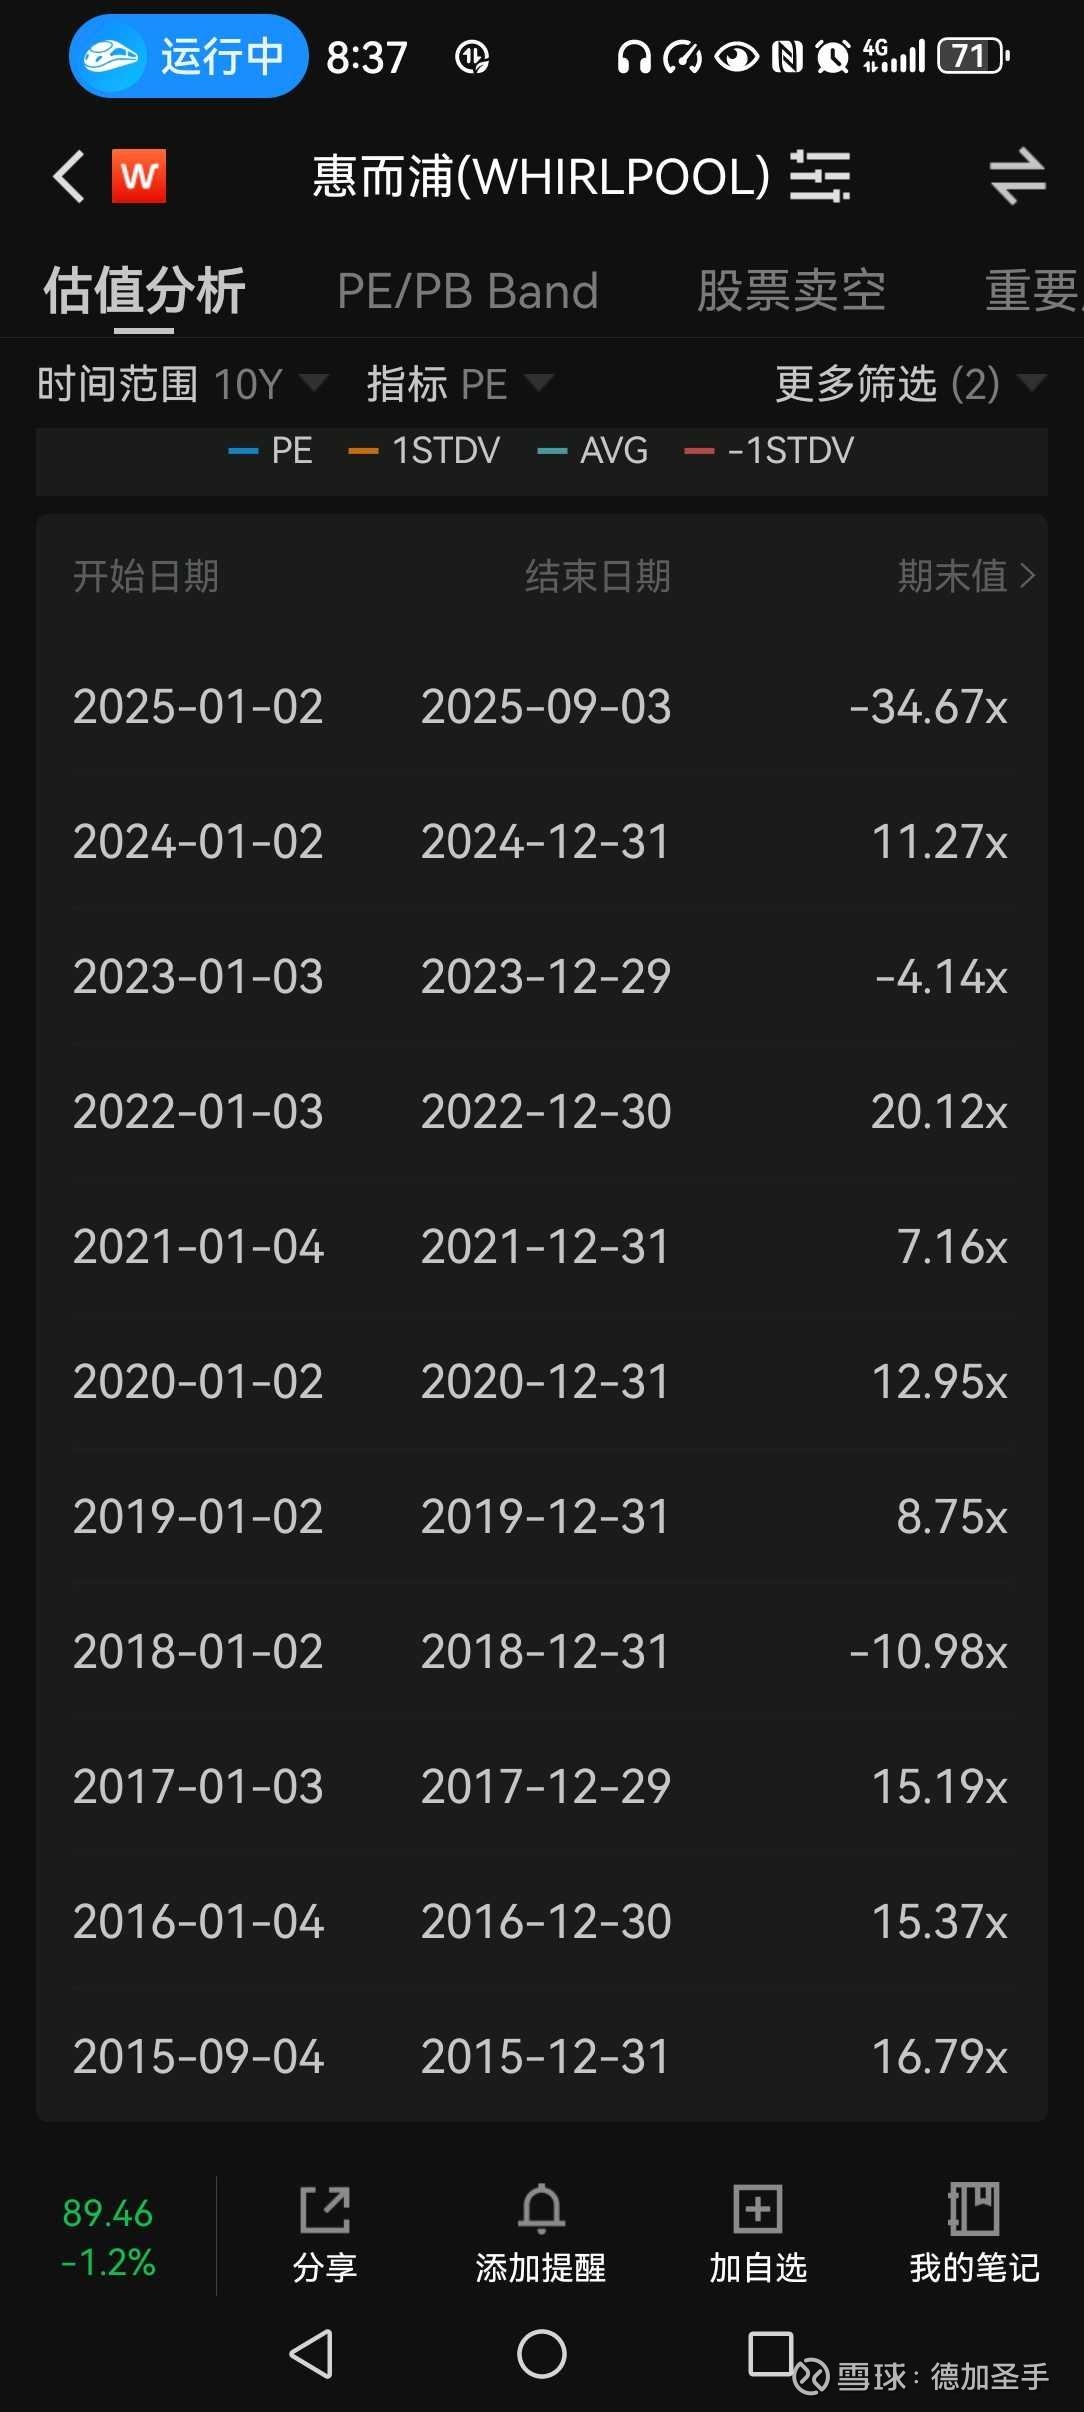Toggle the -1STDV red legend swatch
Image resolution: width=1084 pixels, height=2412 pixels.
pyautogui.click(x=699, y=451)
